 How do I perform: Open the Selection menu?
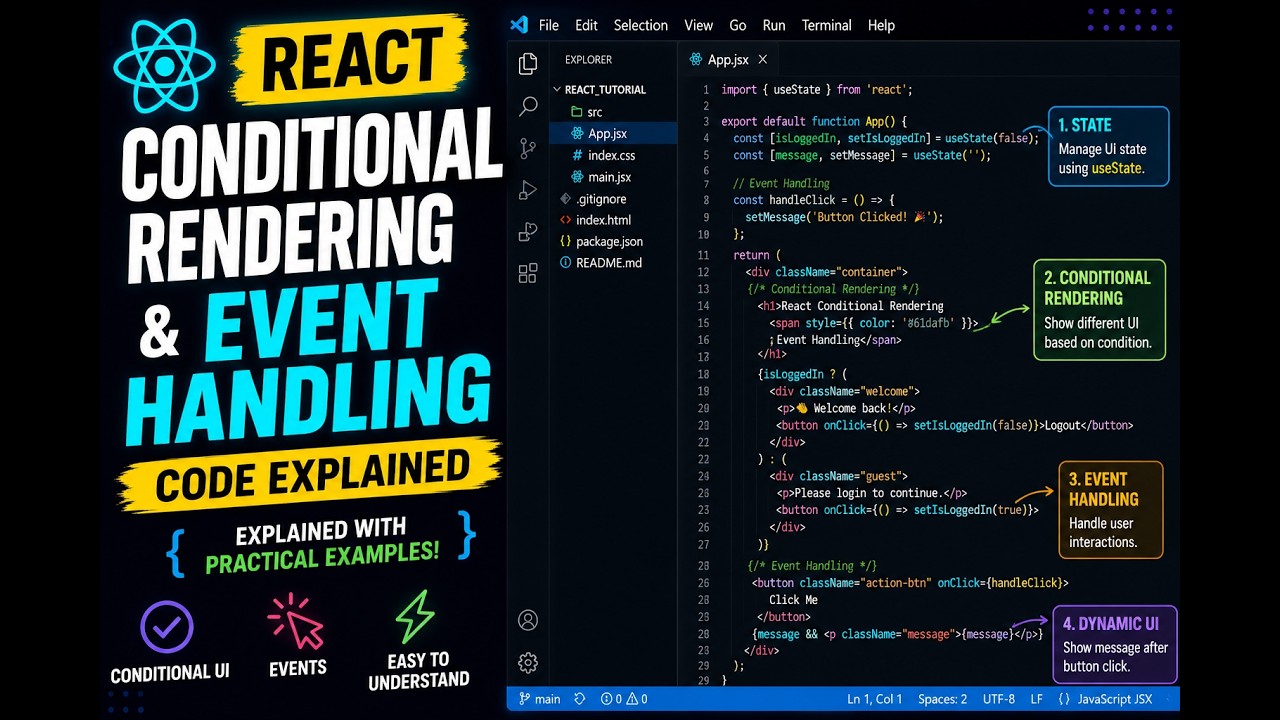click(x=640, y=25)
